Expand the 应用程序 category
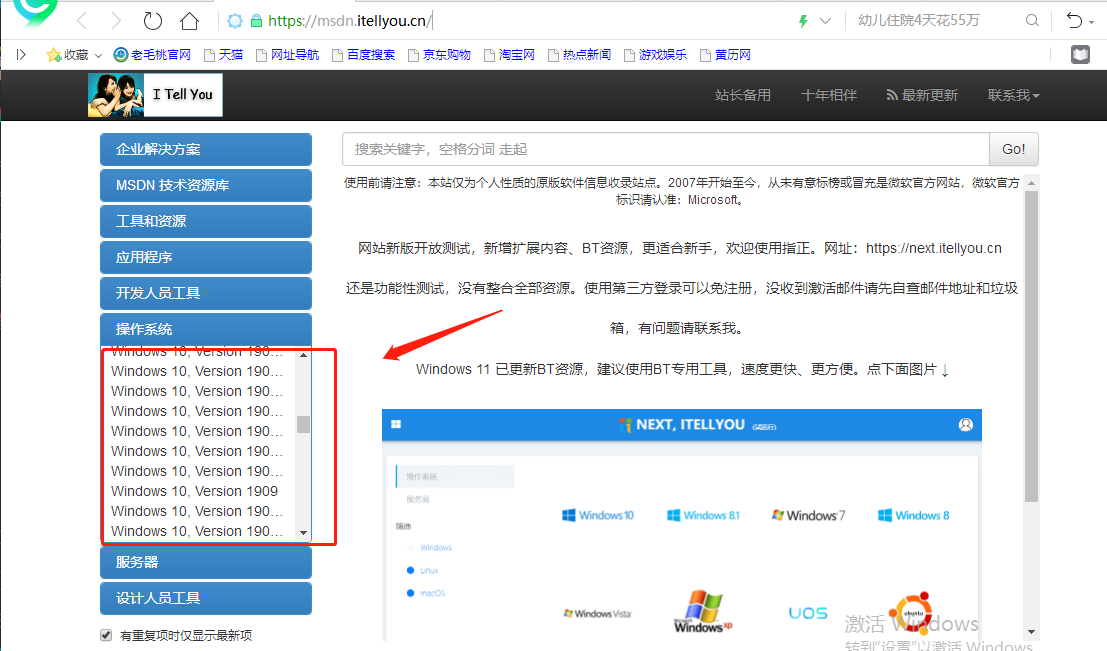The height and width of the screenshot is (651, 1107). [205, 257]
